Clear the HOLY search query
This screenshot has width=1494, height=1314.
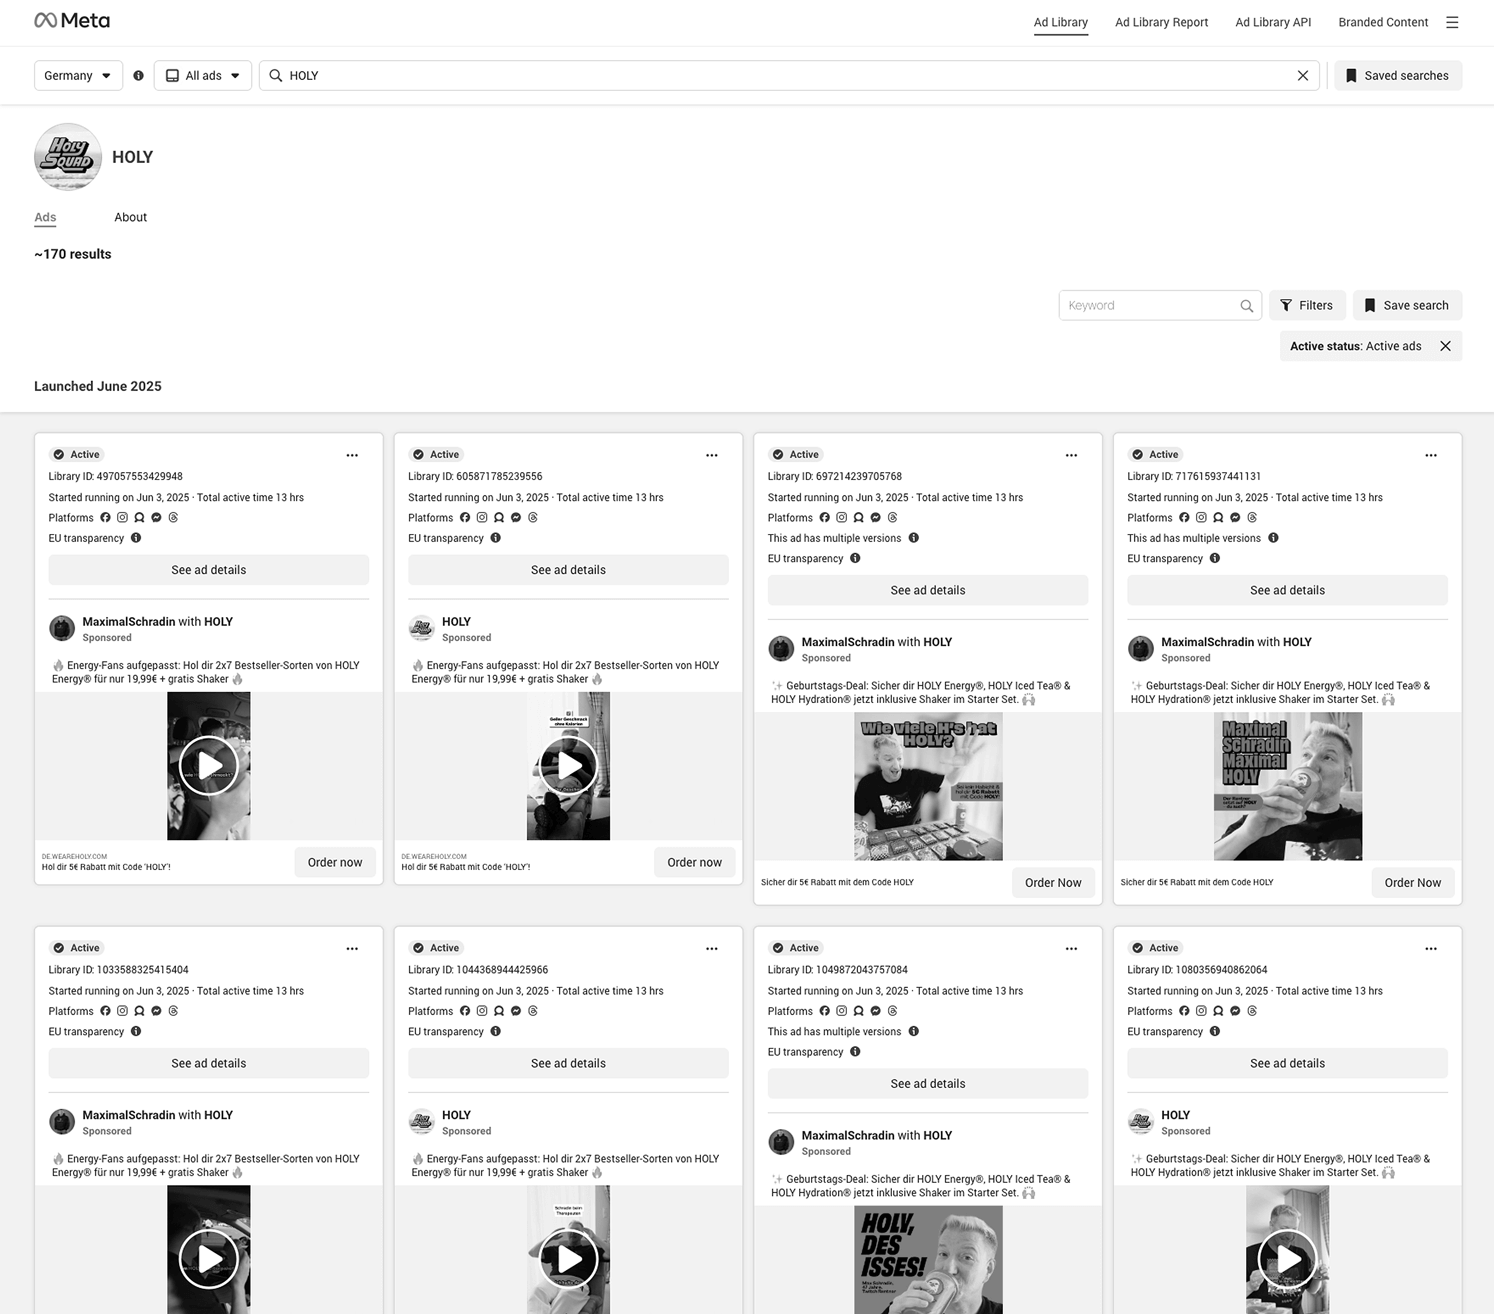[1302, 75]
